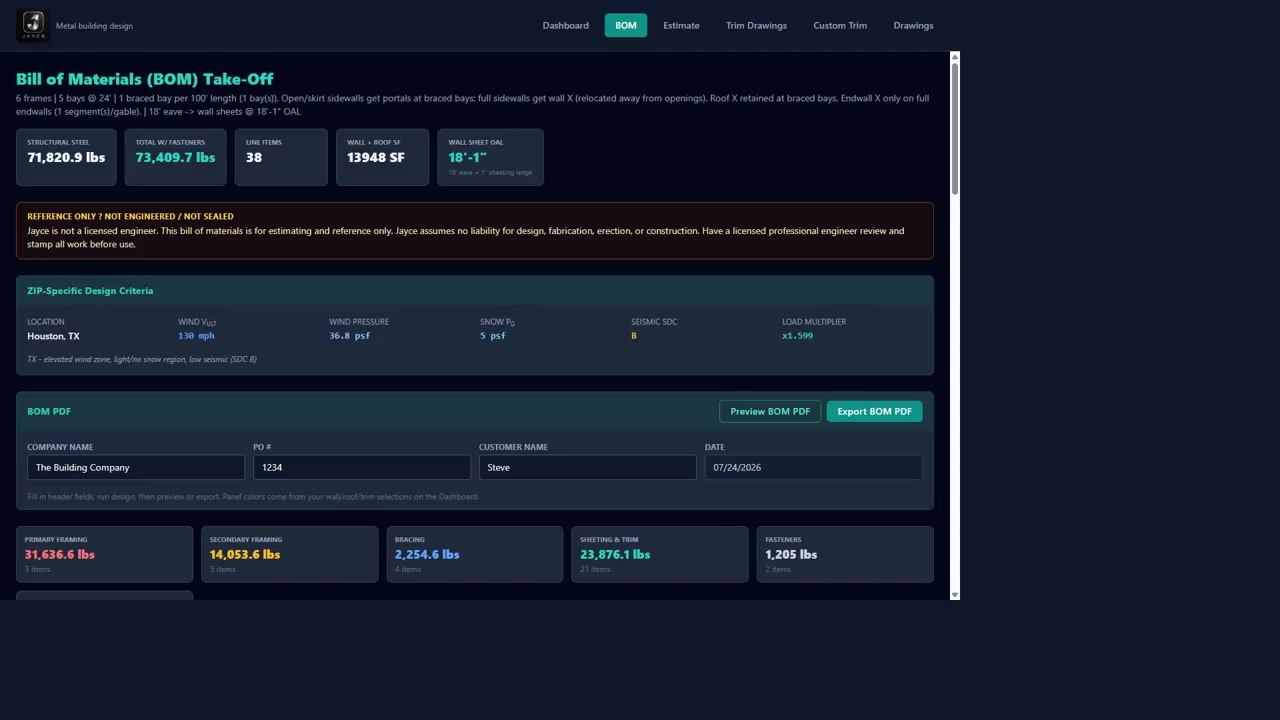Click the Jayce logo icon
The height and width of the screenshot is (720, 1280).
[x=33, y=25]
